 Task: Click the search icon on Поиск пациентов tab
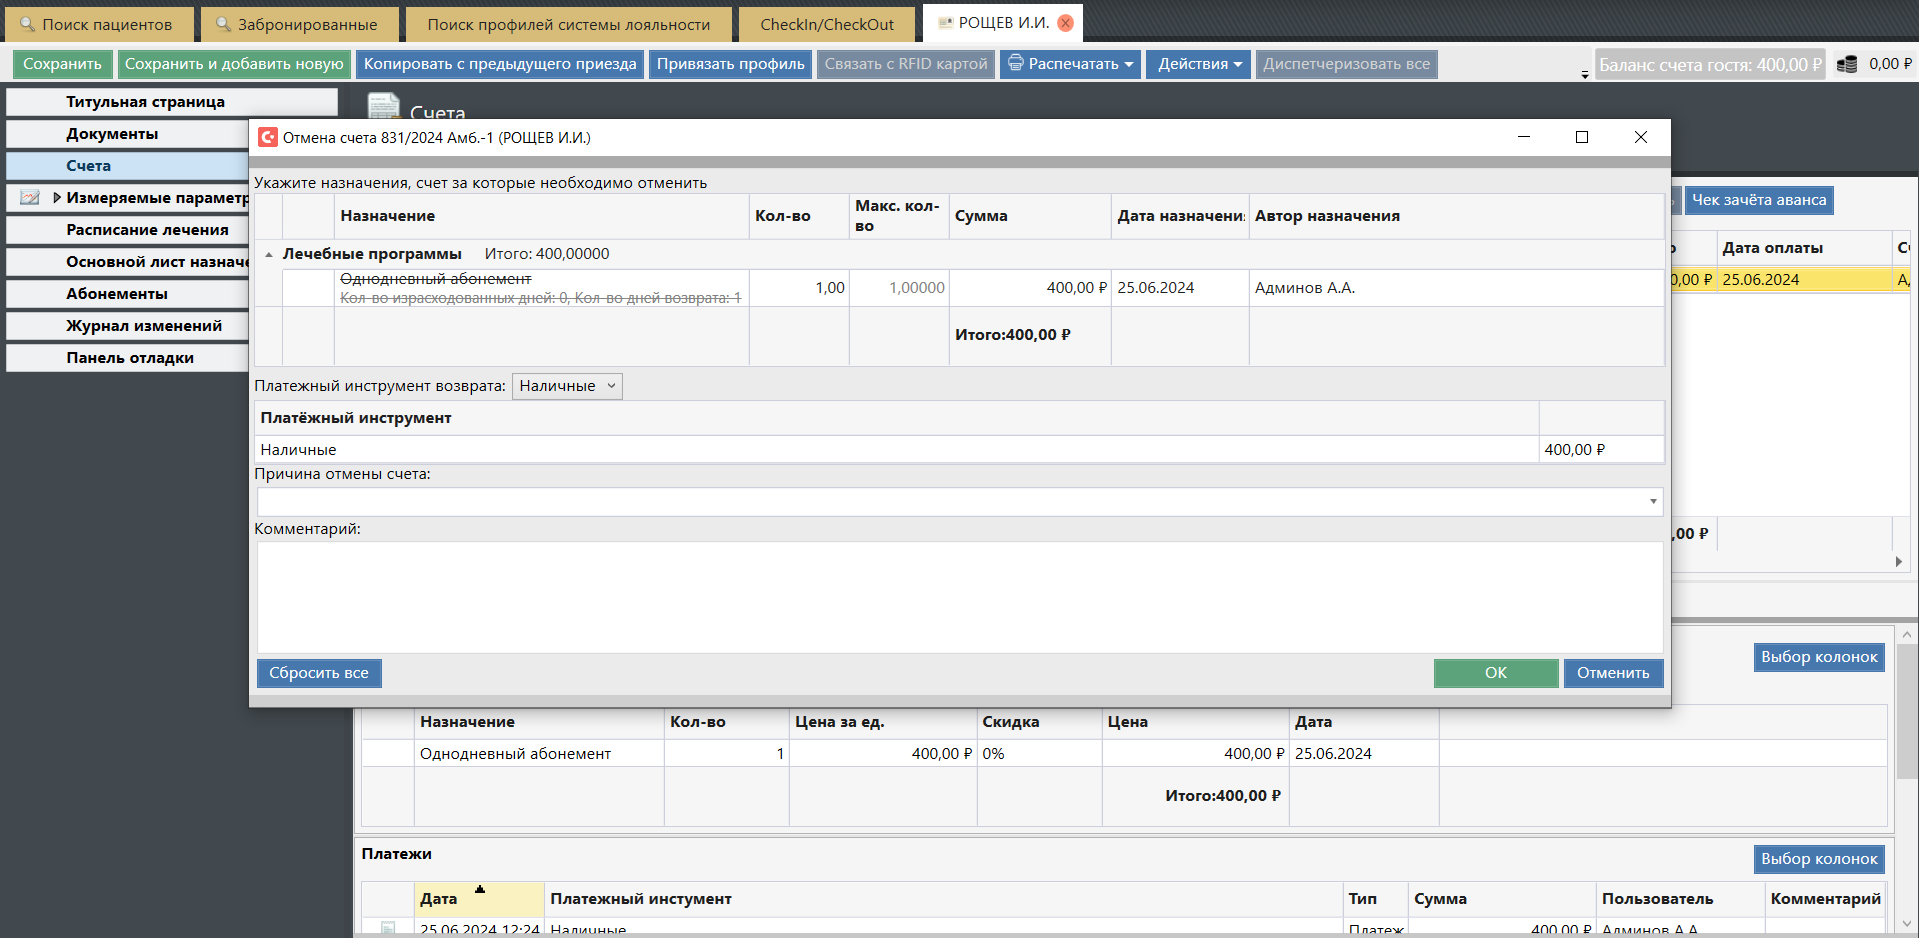[27, 24]
